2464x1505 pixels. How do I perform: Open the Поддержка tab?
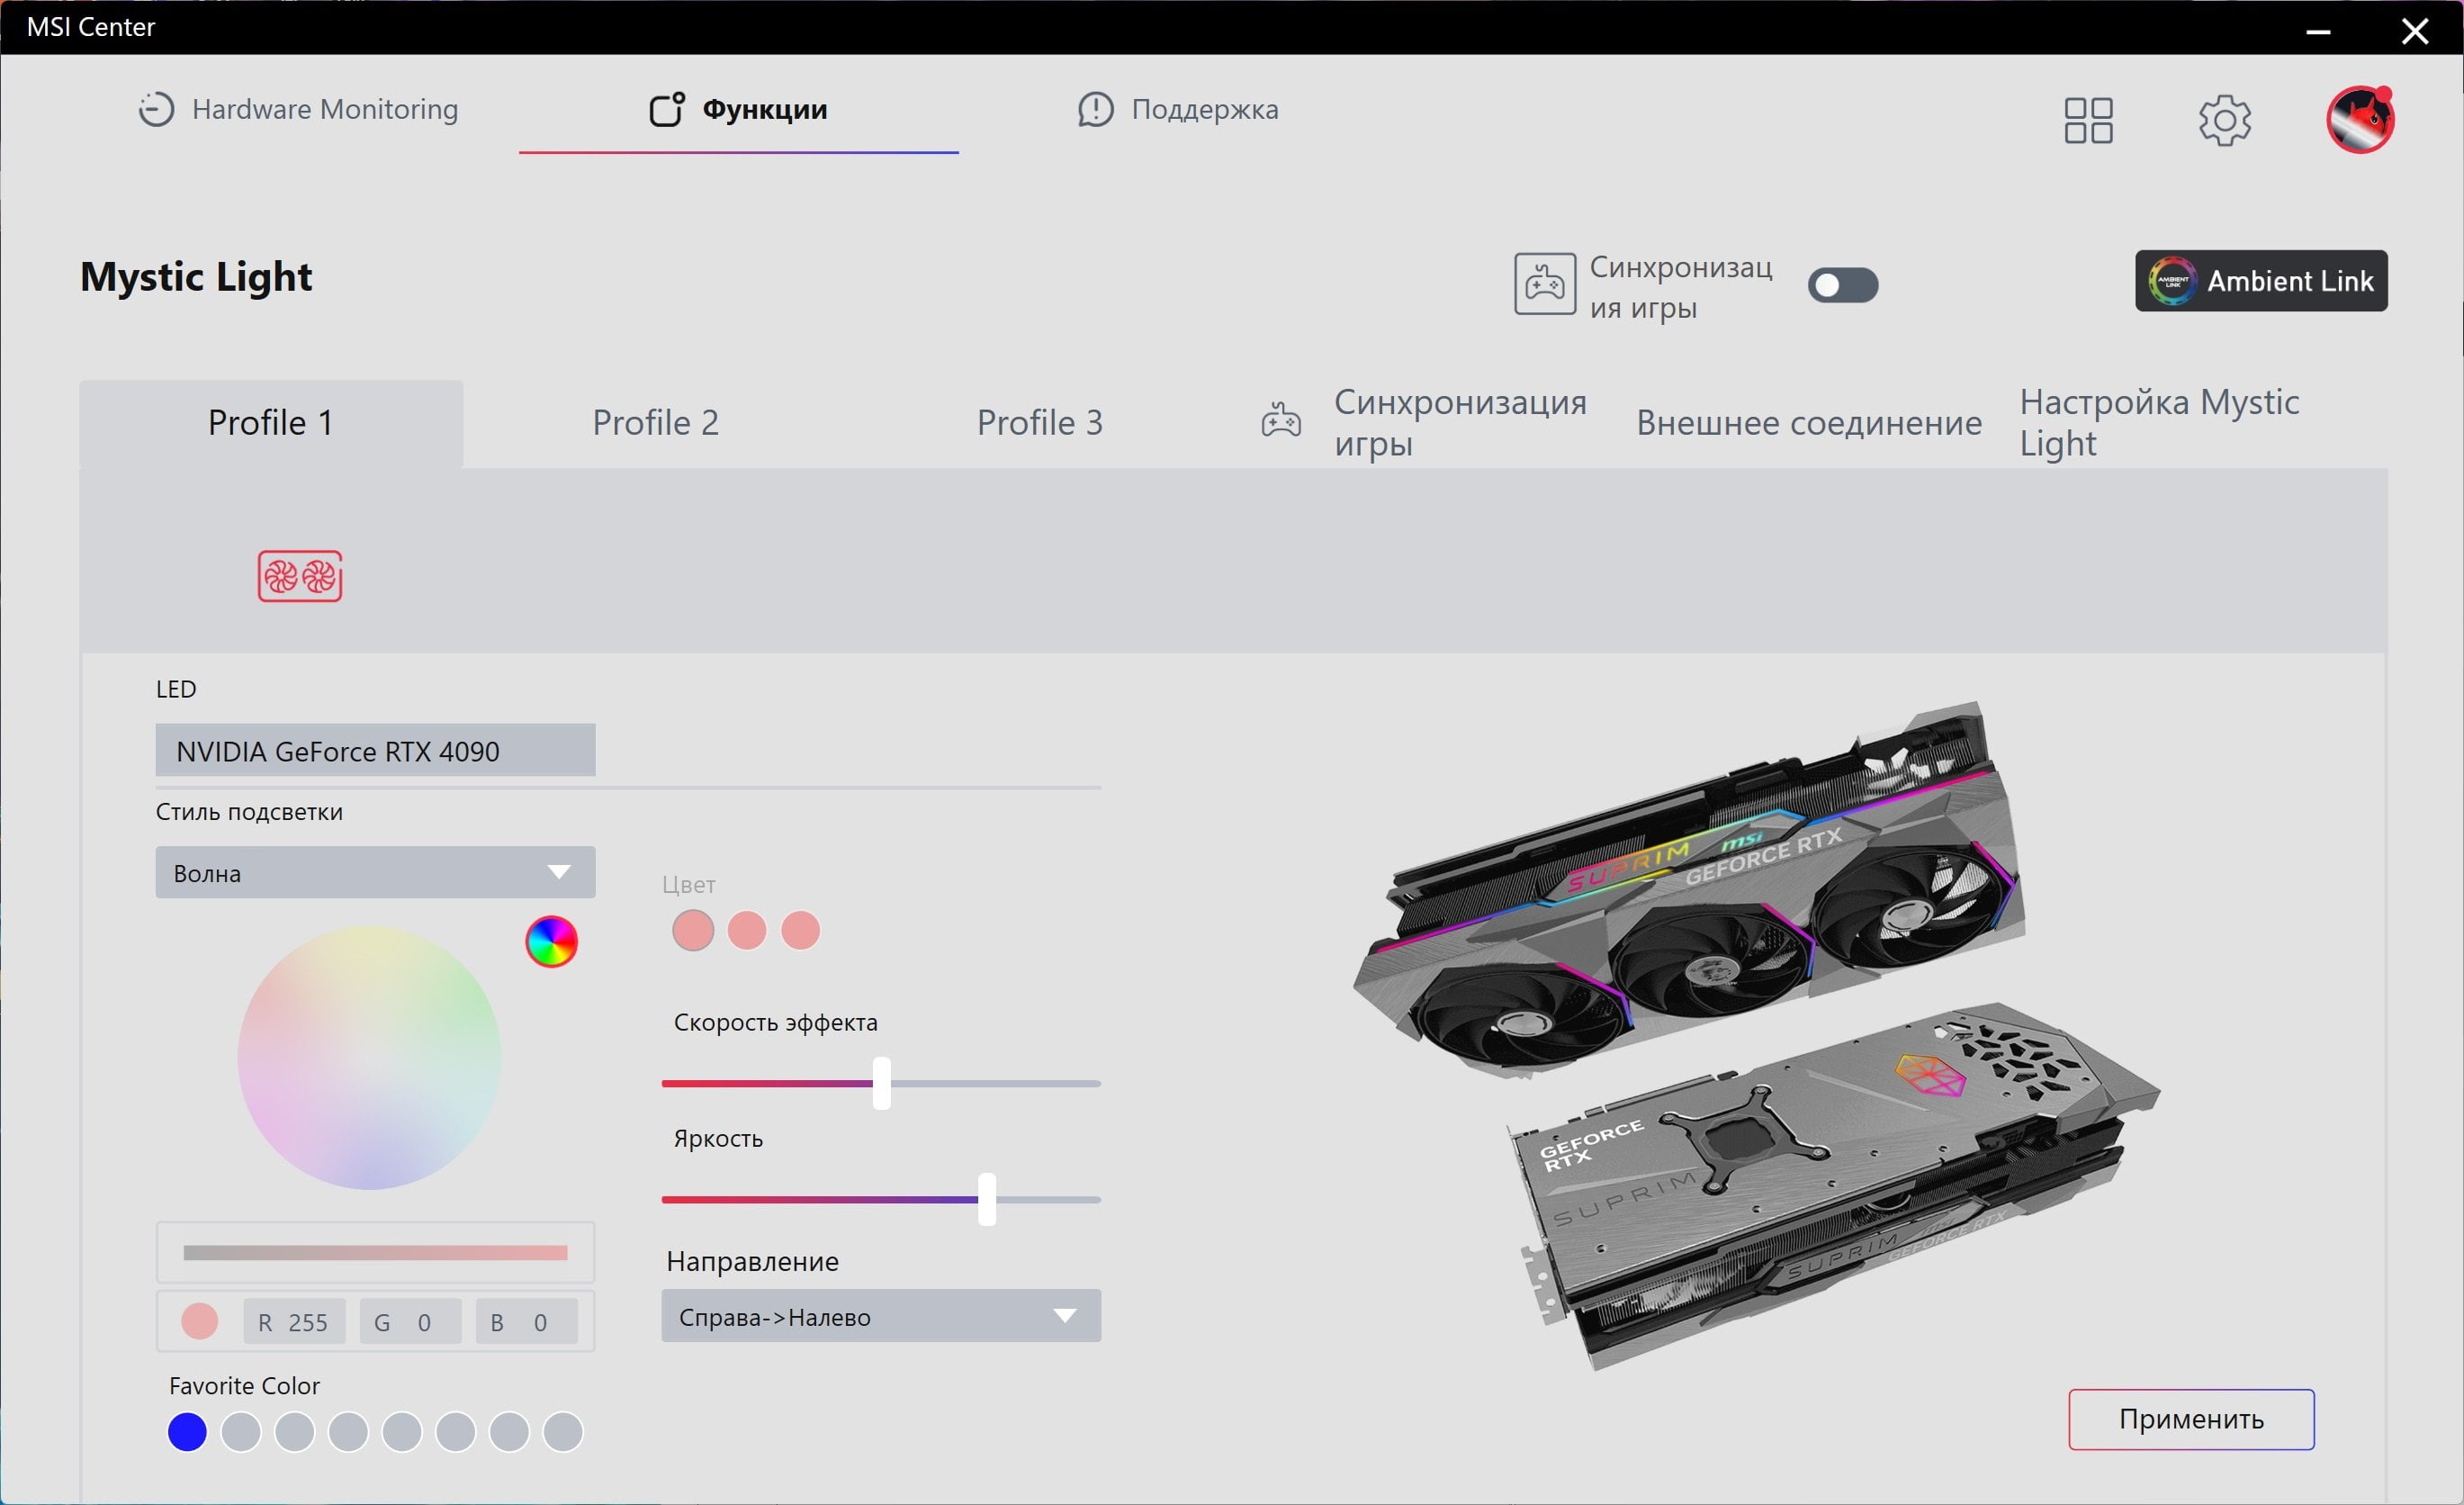tap(1178, 109)
